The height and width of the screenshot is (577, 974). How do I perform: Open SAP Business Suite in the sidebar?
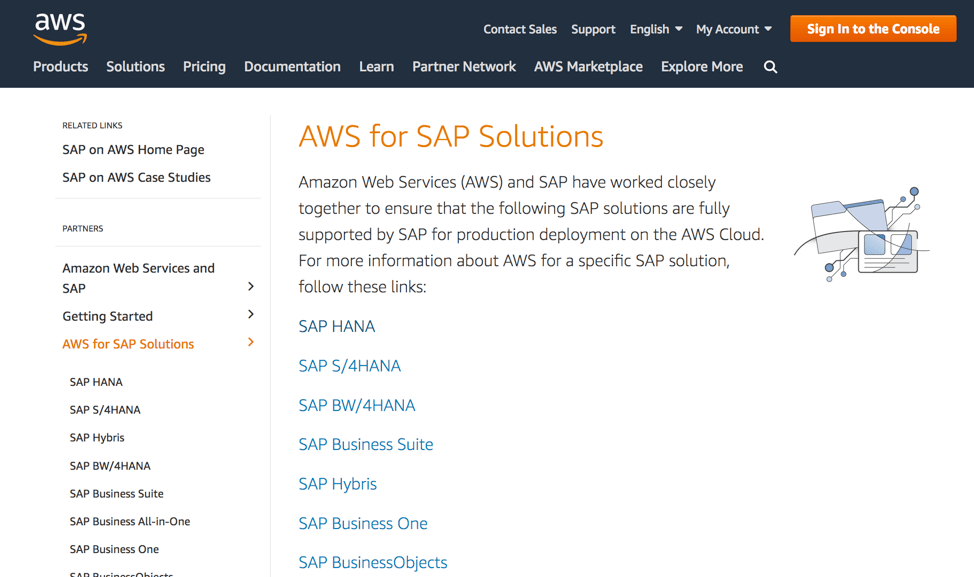(x=116, y=494)
